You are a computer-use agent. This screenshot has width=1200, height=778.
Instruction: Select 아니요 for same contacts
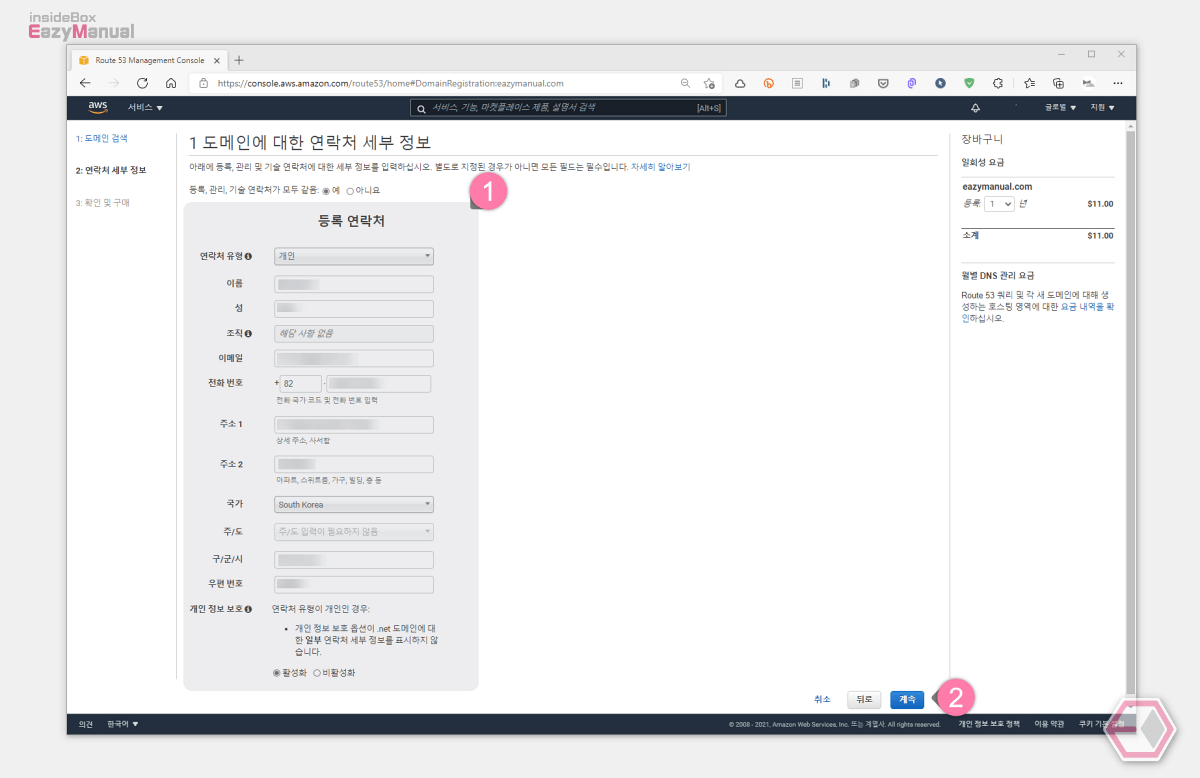(349, 190)
